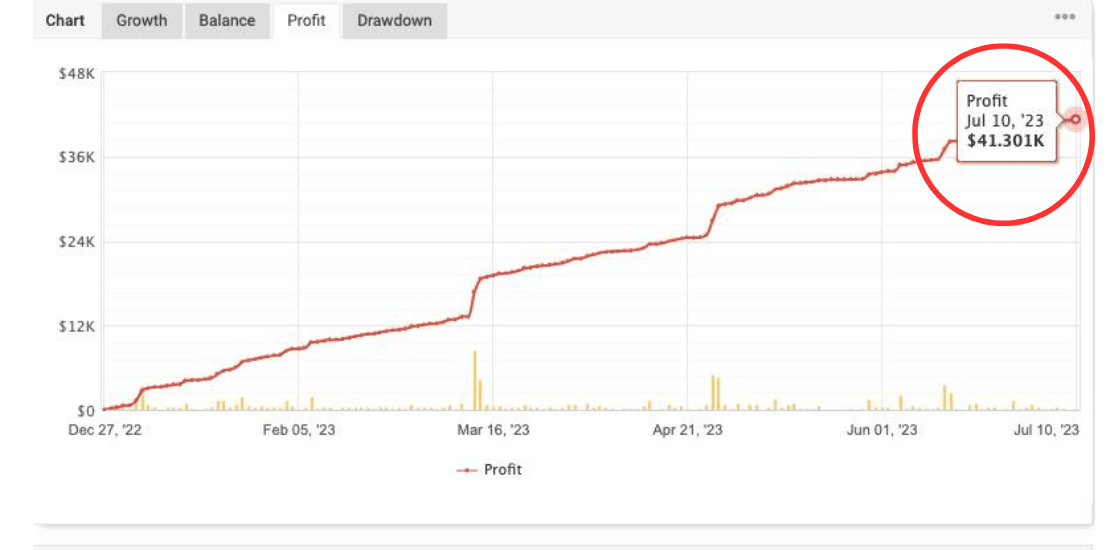Viewport: 1111px width, 550px height.
Task: Open the three-dot more options menu
Action: click(x=1065, y=18)
